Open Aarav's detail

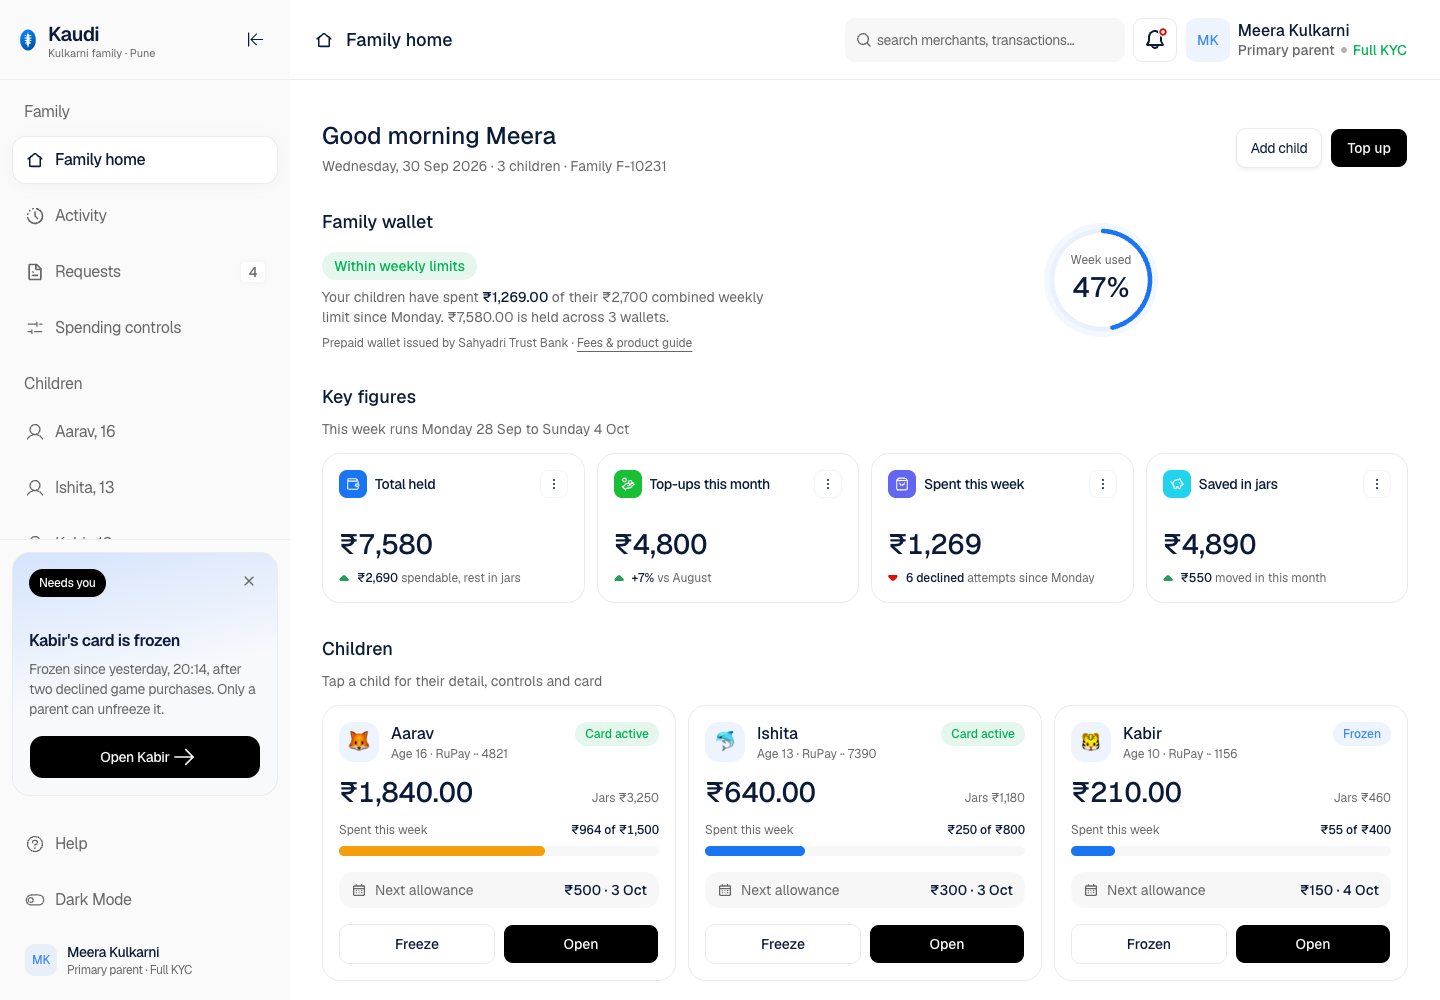581,944
